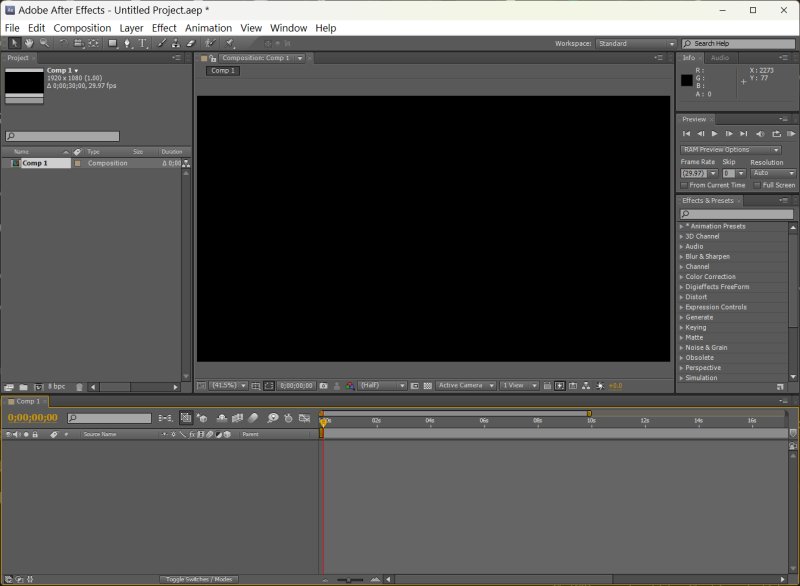
Task: Select the Eraser tool
Action: tap(190, 44)
